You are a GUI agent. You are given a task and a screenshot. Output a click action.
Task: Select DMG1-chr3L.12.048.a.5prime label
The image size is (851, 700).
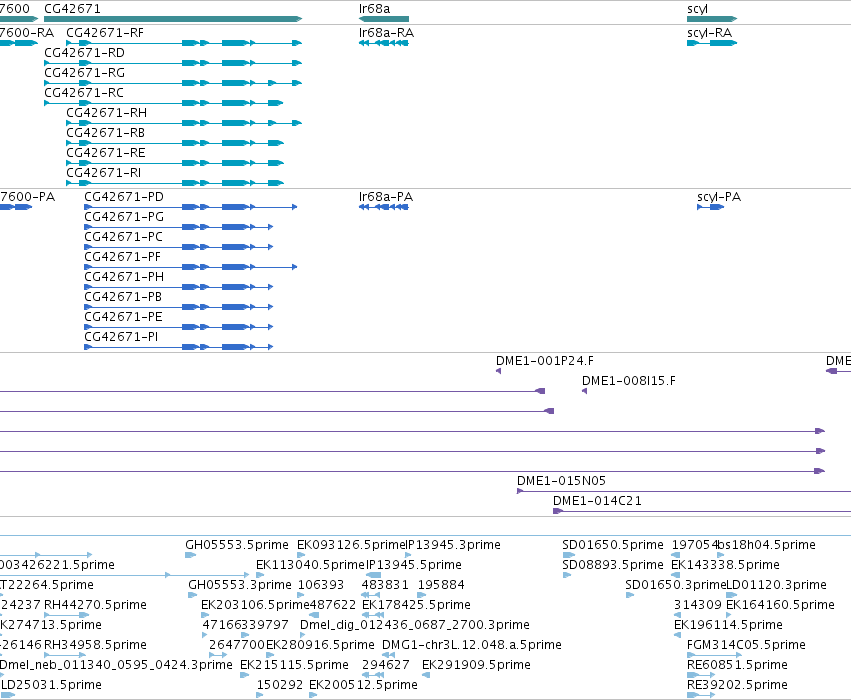tap(472, 645)
